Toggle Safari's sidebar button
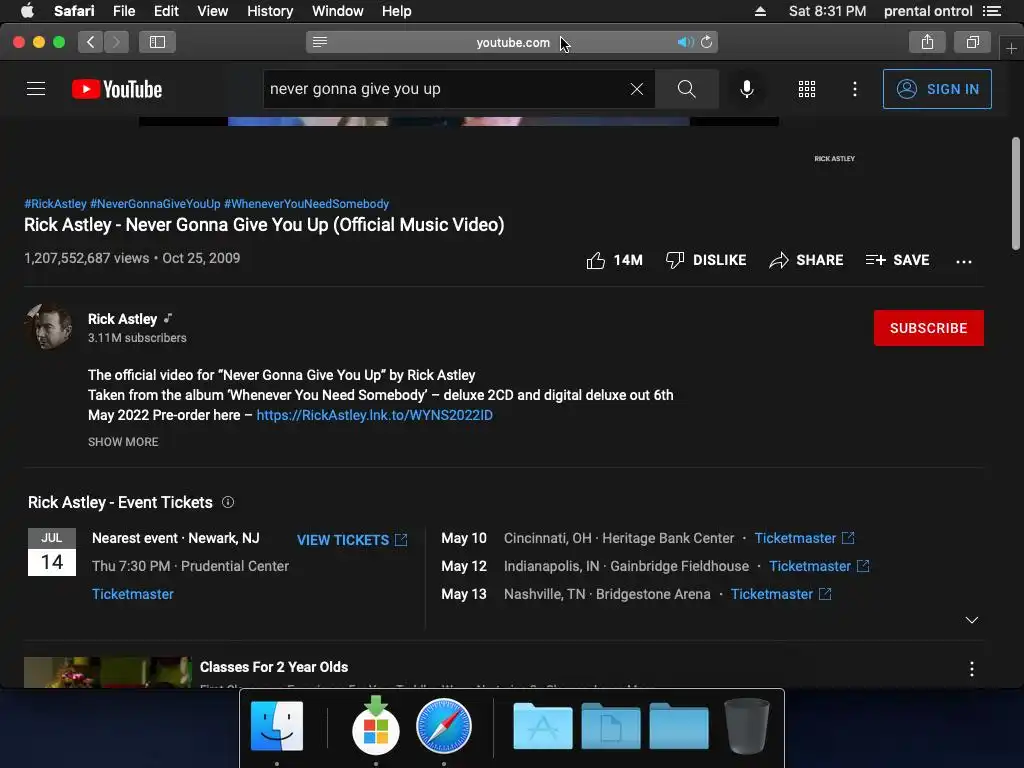 [x=157, y=42]
